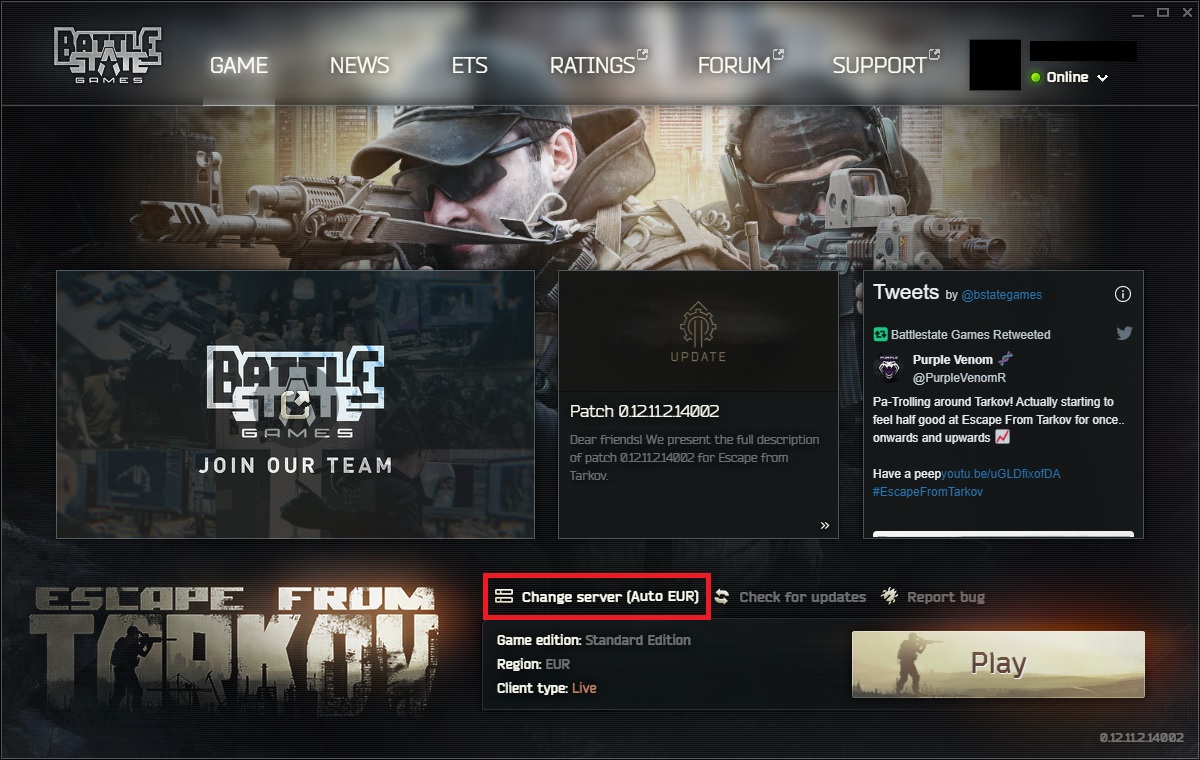Click the blacked-out profile avatar

995,65
